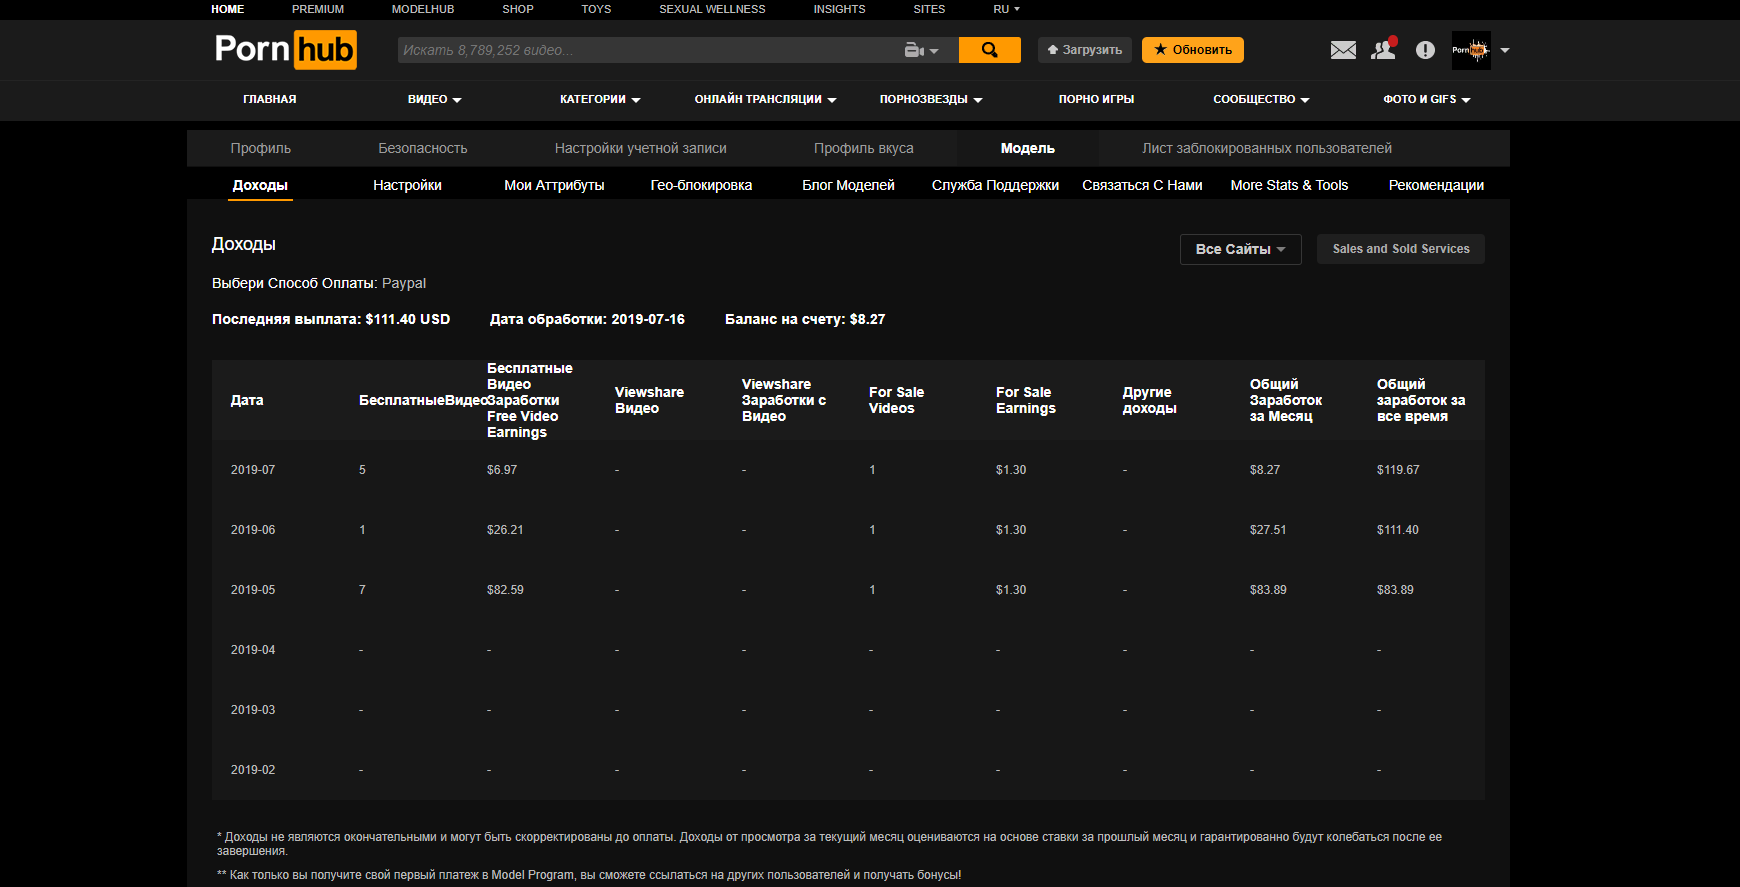Open the ВИДЕО navigation dropdown
This screenshot has height=887, width=1740.
tap(434, 99)
